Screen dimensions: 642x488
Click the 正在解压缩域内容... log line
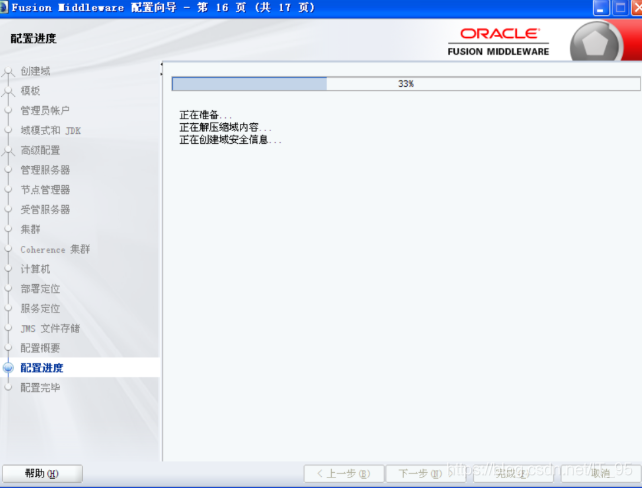pos(225,127)
